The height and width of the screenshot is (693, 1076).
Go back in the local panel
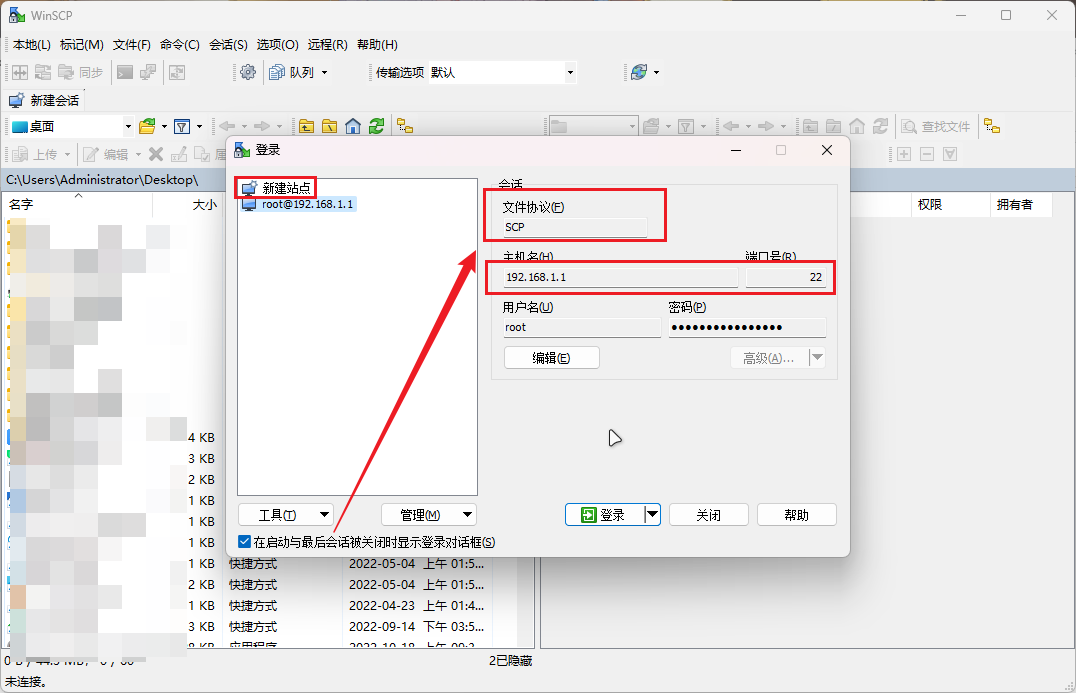227,126
